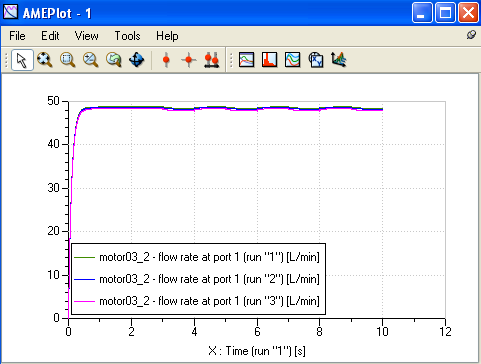
Task: Click the X axis value 12
Action: click(445, 331)
